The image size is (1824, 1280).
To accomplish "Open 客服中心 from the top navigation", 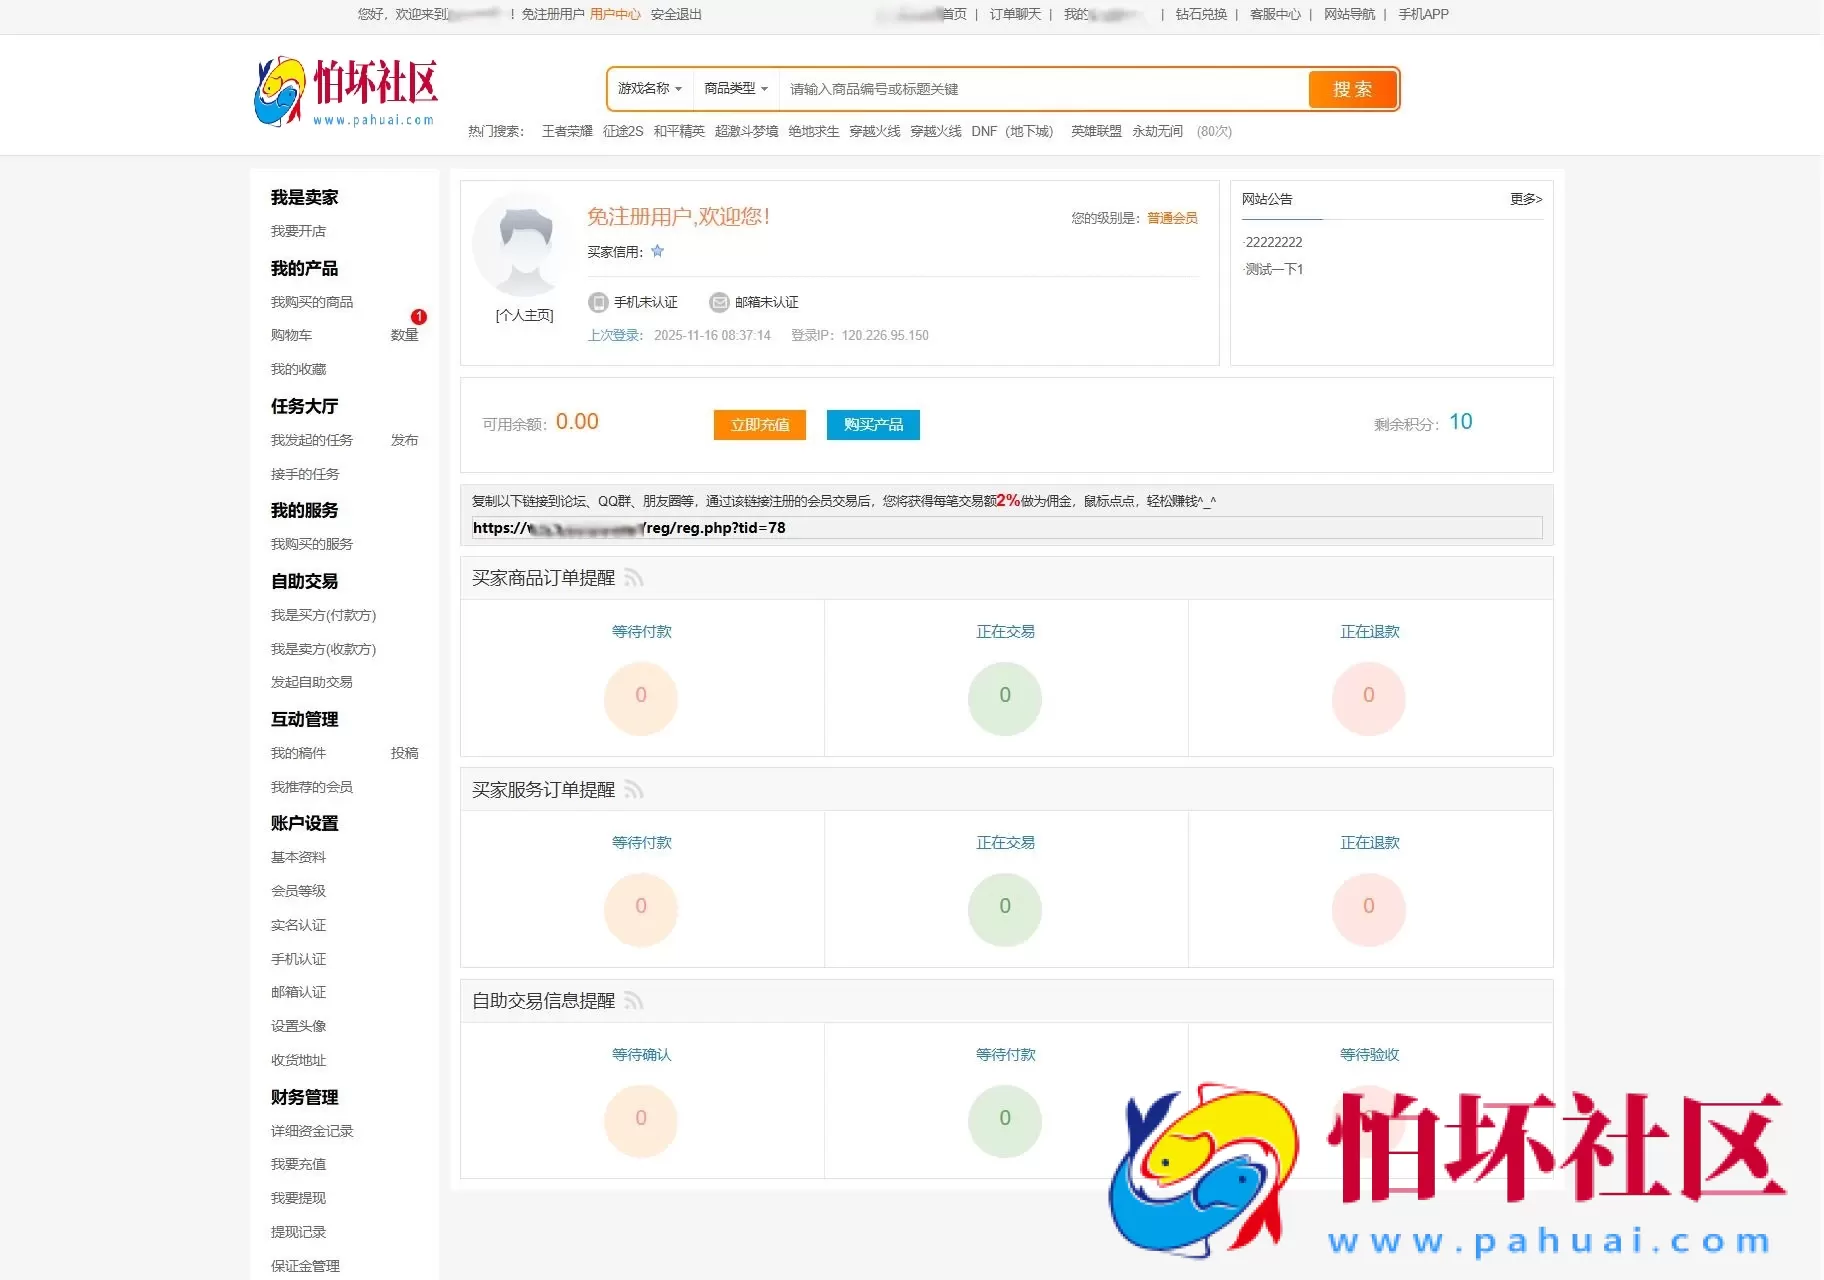I will (x=1274, y=14).
